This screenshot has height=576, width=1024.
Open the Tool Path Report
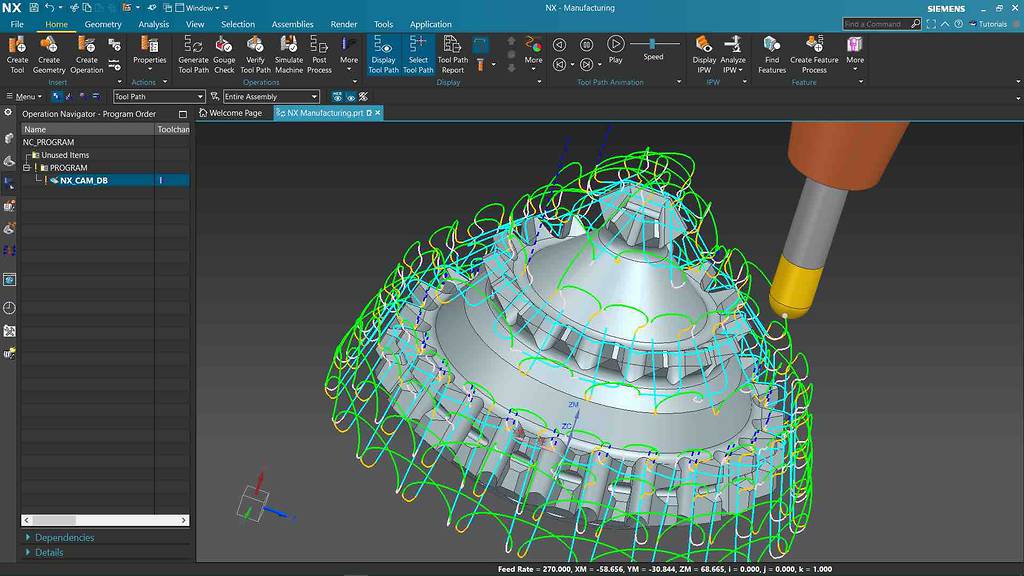(x=453, y=55)
